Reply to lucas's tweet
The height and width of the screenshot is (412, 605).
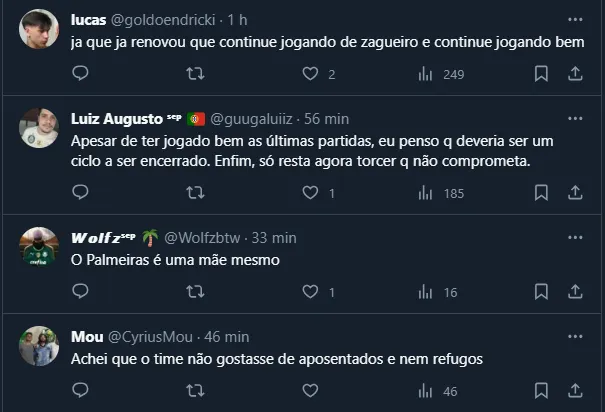point(81,73)
